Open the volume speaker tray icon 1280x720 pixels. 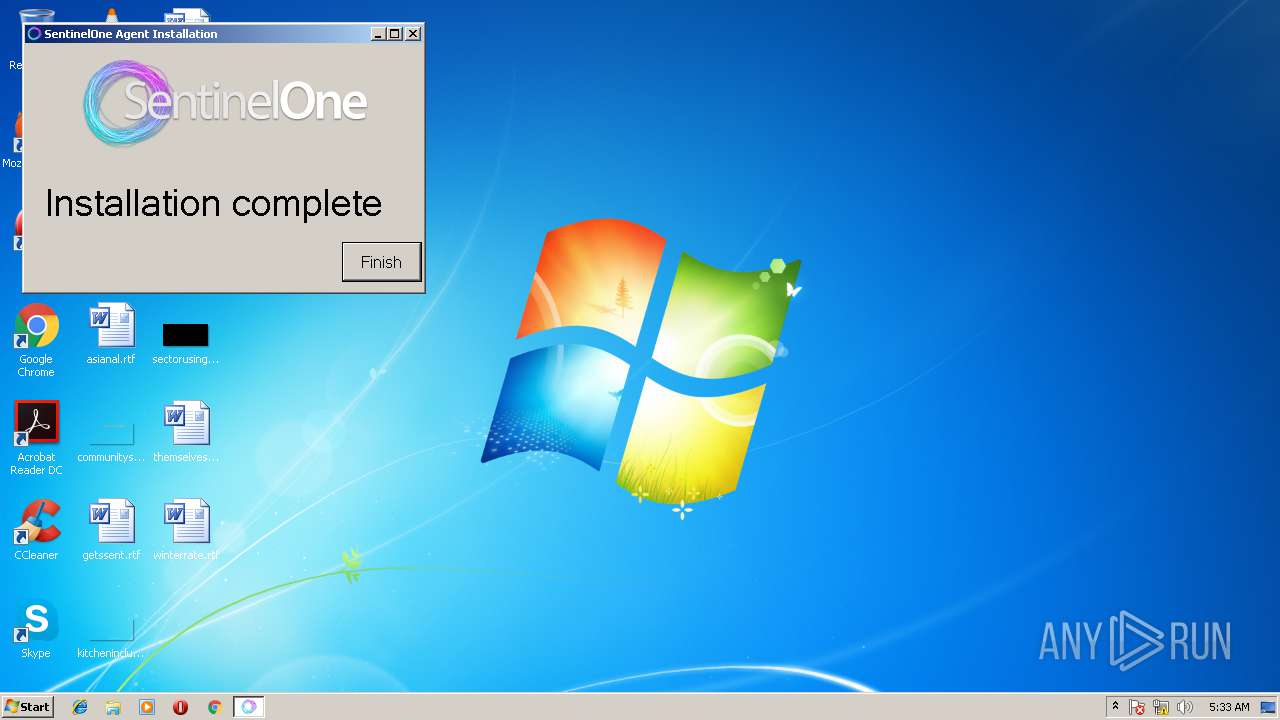click(x=1185, y=707)
